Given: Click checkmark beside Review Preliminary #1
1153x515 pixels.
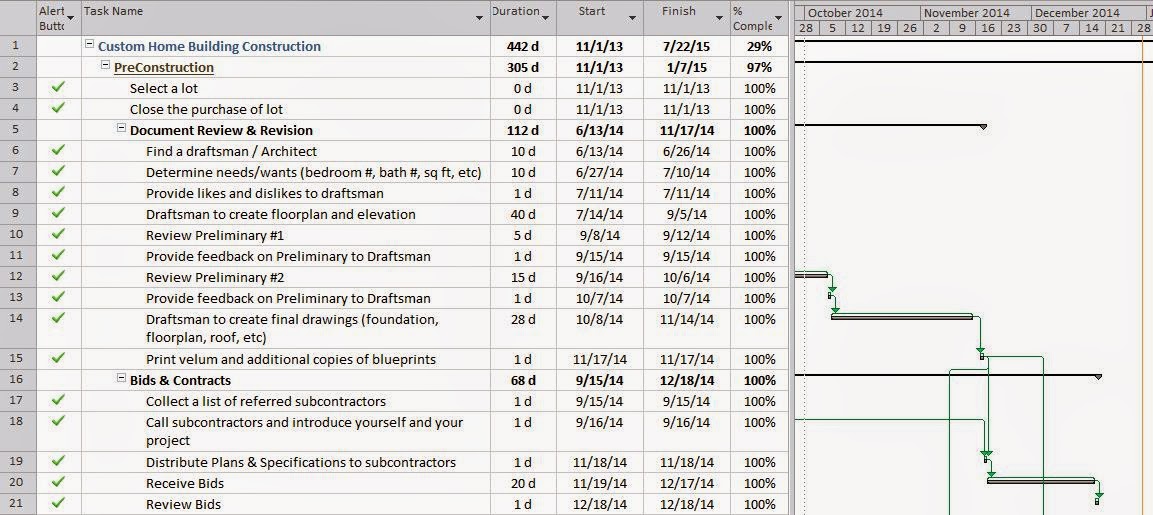Looking at the screenshot, I should point(58,235).
